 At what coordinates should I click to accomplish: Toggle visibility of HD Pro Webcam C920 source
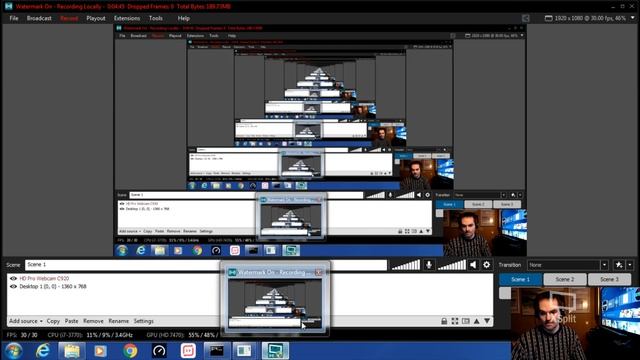pos(13,278)
